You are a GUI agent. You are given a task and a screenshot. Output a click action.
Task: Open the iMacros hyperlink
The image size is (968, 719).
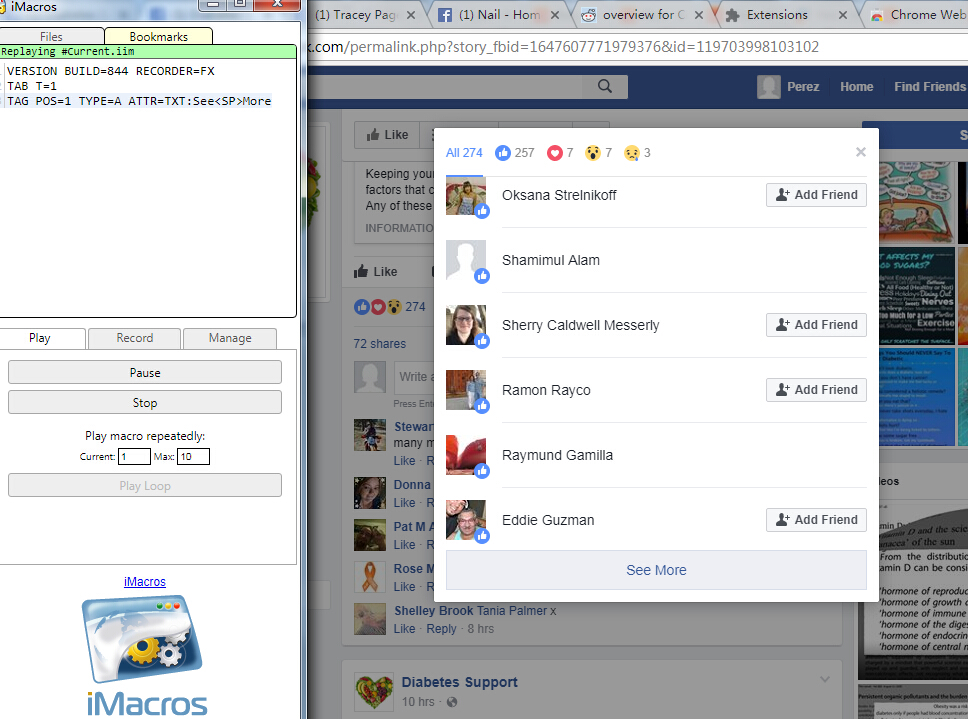click(x=144, y=581)
